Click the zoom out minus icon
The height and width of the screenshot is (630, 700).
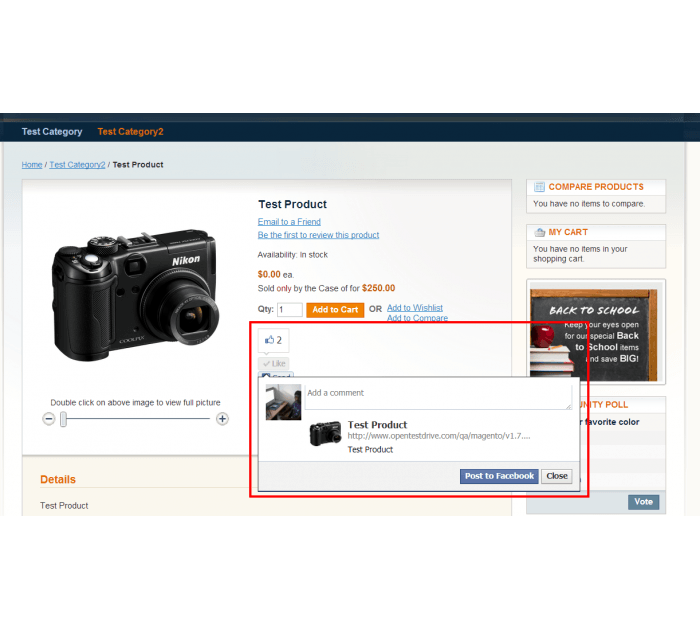(x=49, y=419)
